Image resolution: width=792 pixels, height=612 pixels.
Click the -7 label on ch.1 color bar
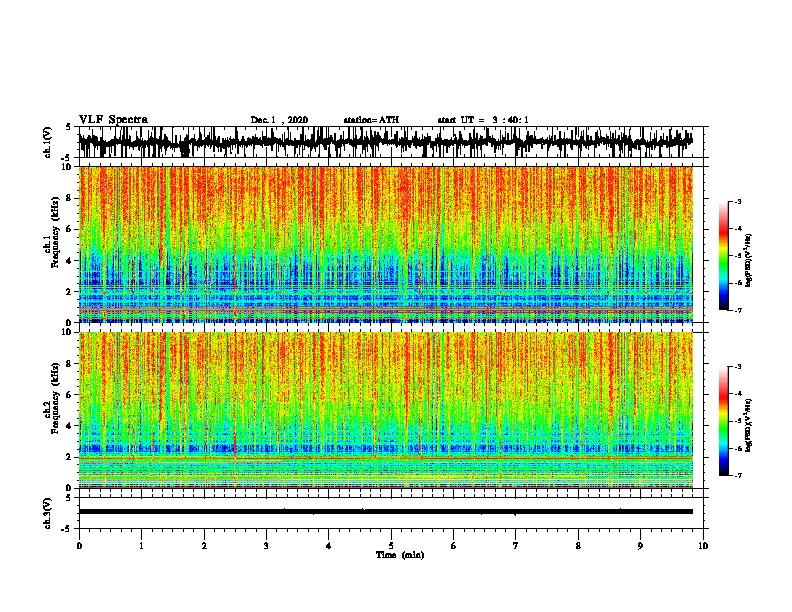click(x=737, y=310)
